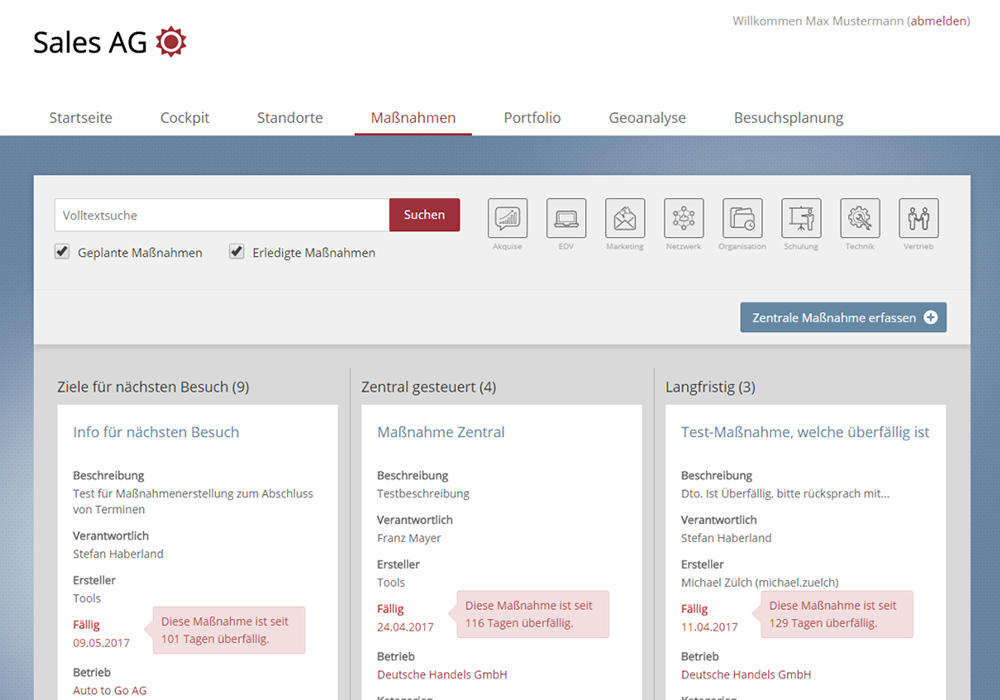The image size is (1000, 700).
Task: Click the abmelden logout link
Action: (x=938, y=21)
